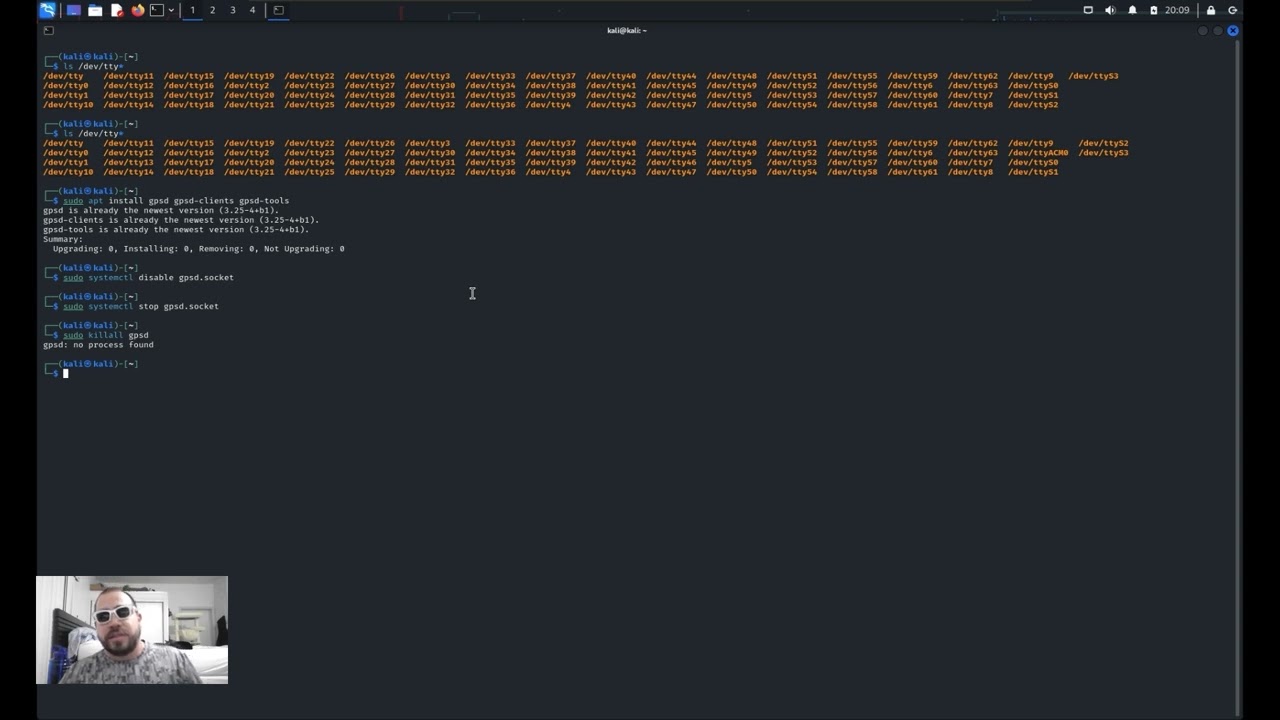Click 'gpsd-clients is already the newest version' line
The height and width of the screenshot is (720, 1280).
pos(181,220)
